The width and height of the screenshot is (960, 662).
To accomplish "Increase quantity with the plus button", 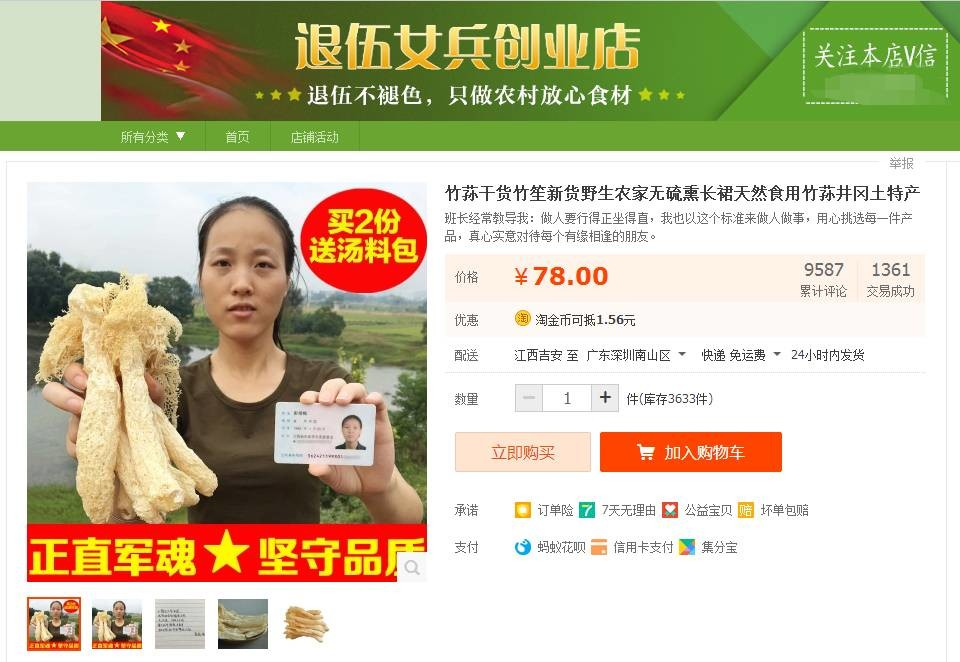I will [605, 398].
